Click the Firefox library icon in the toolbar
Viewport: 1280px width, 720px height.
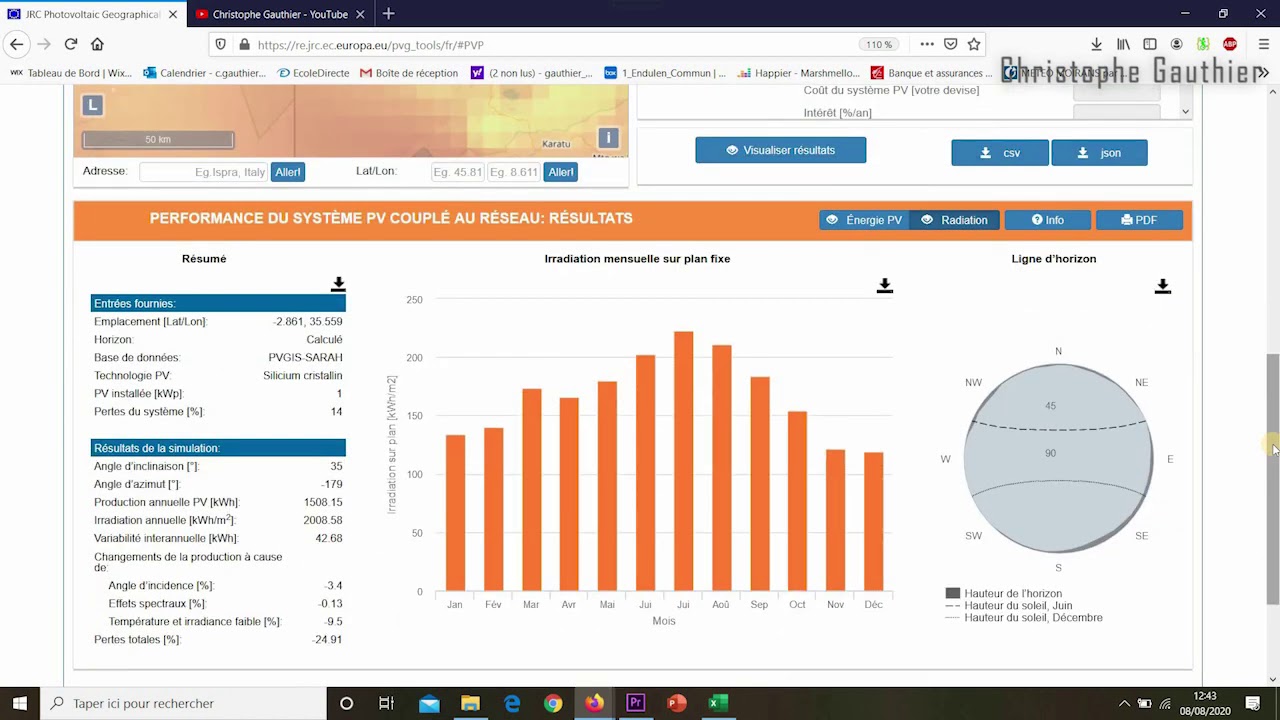click(x=1123, y=44)
